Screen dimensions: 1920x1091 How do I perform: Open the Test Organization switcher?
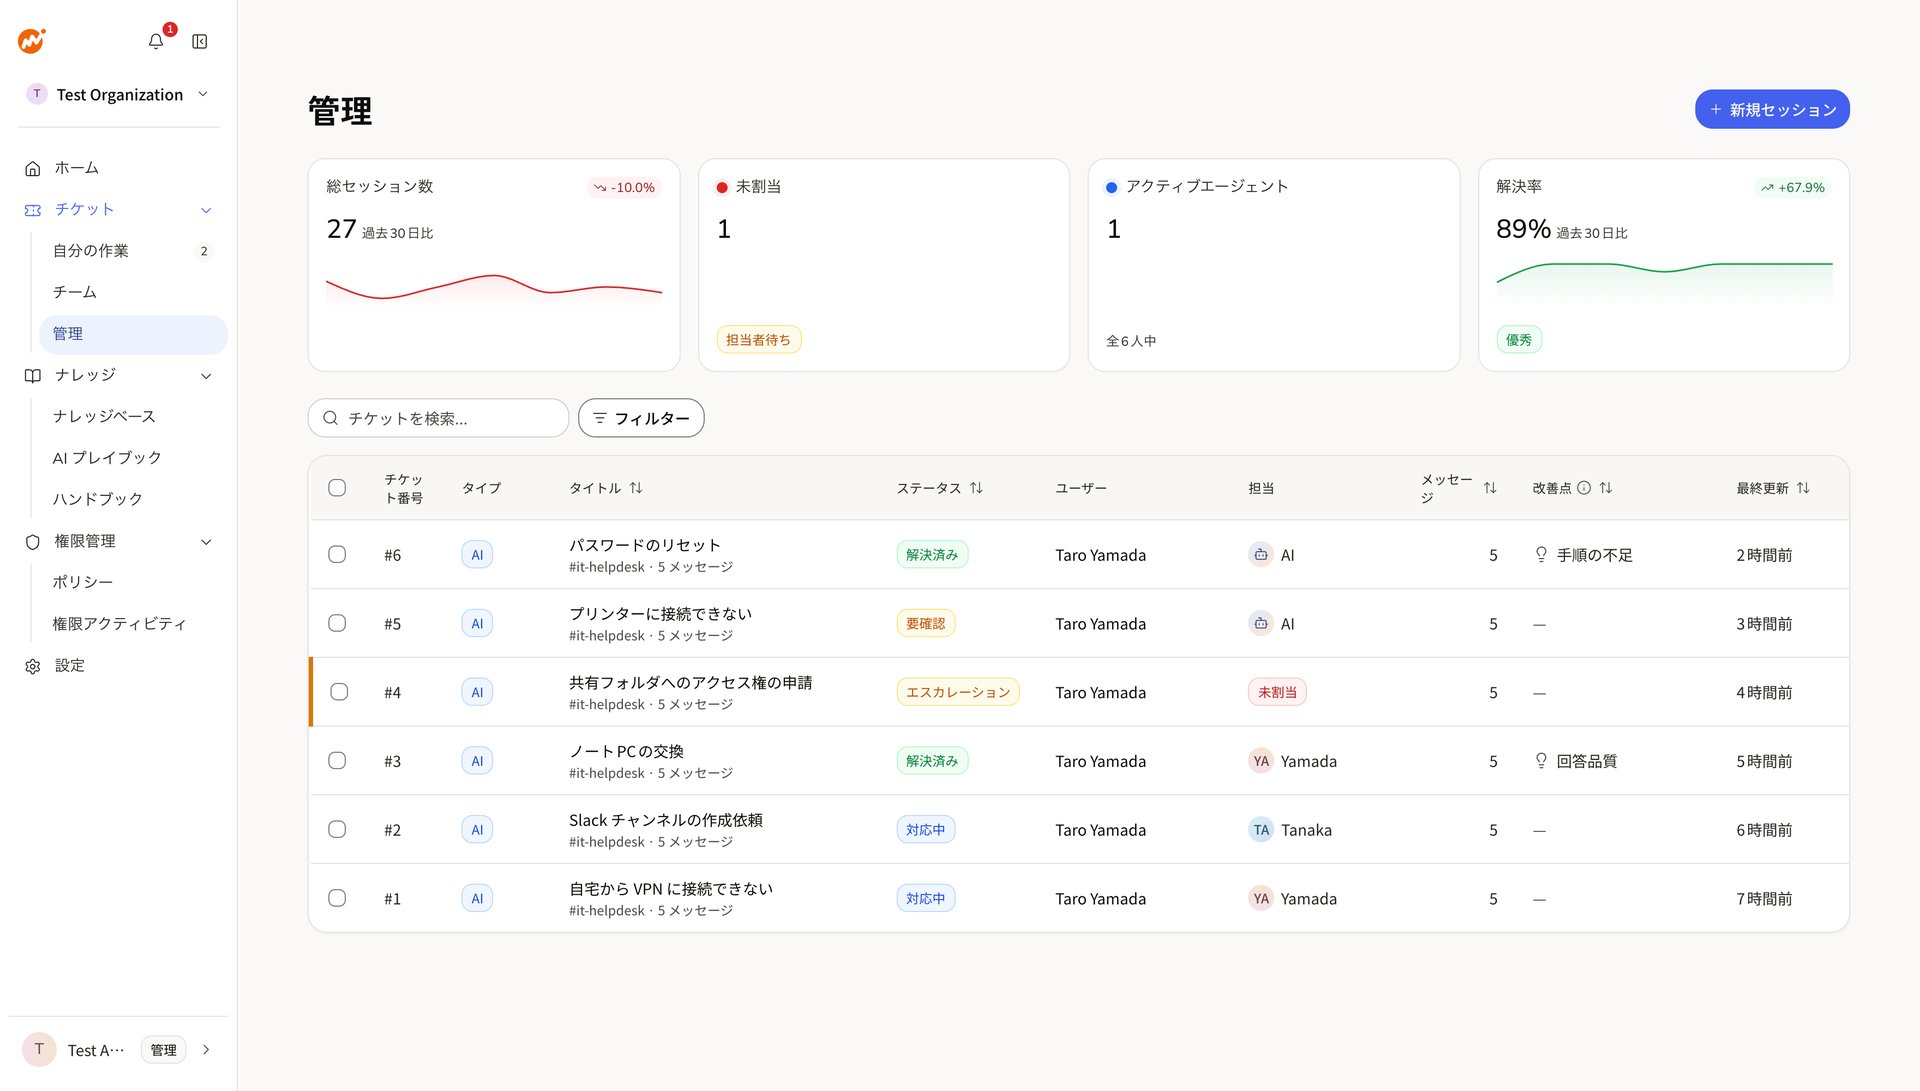click(x=118, y=94)
